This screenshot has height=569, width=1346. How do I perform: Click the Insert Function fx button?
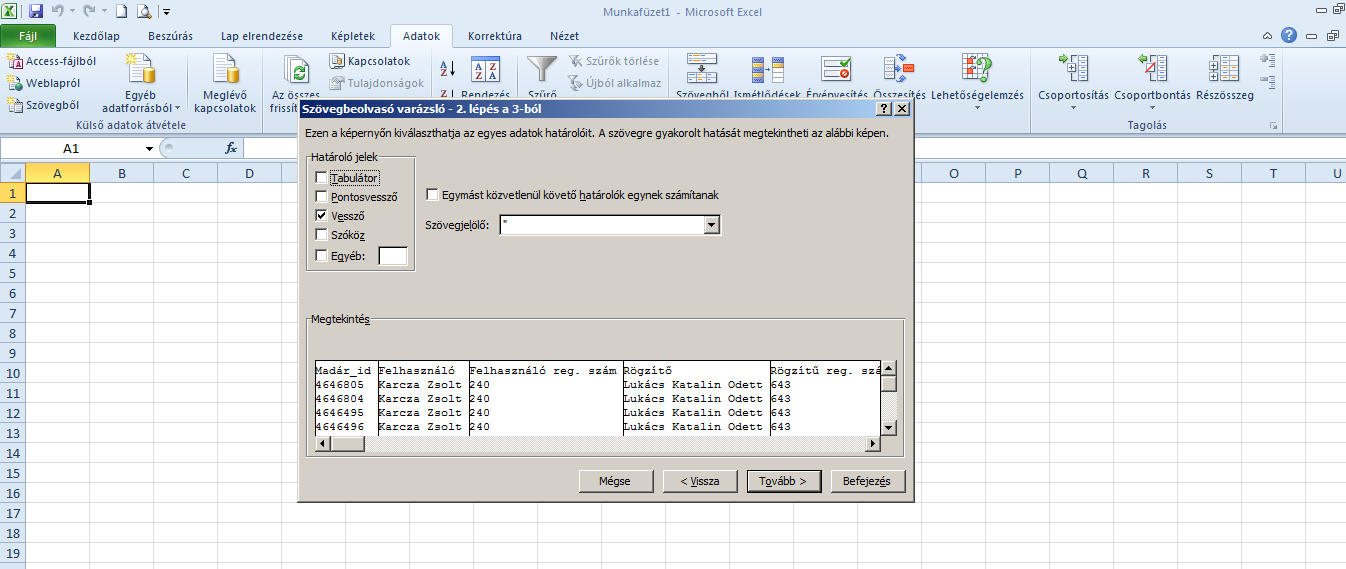tap(231, 148)
